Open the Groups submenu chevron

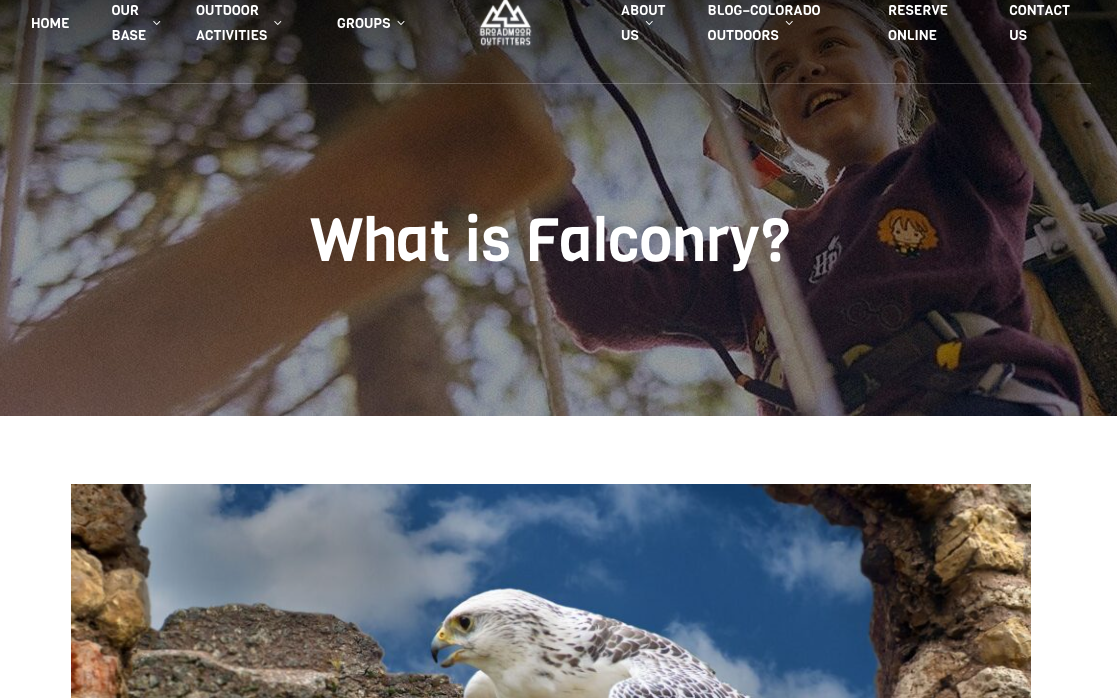[401, 23]
